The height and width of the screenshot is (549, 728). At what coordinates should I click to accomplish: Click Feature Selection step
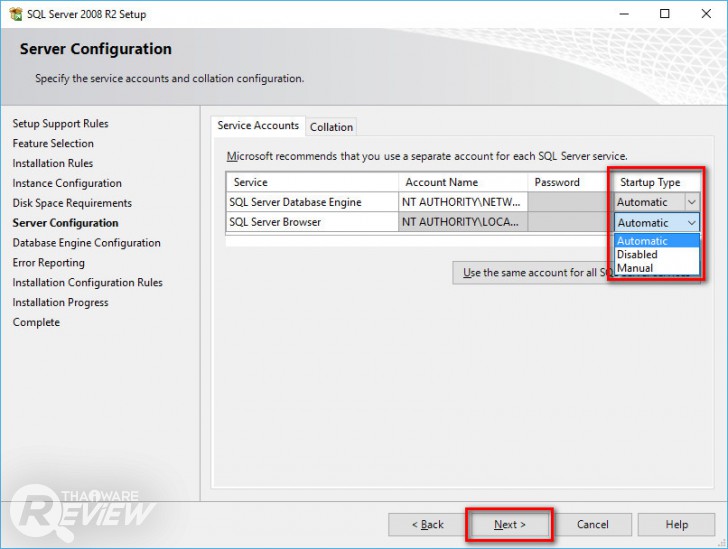(53, 144)
